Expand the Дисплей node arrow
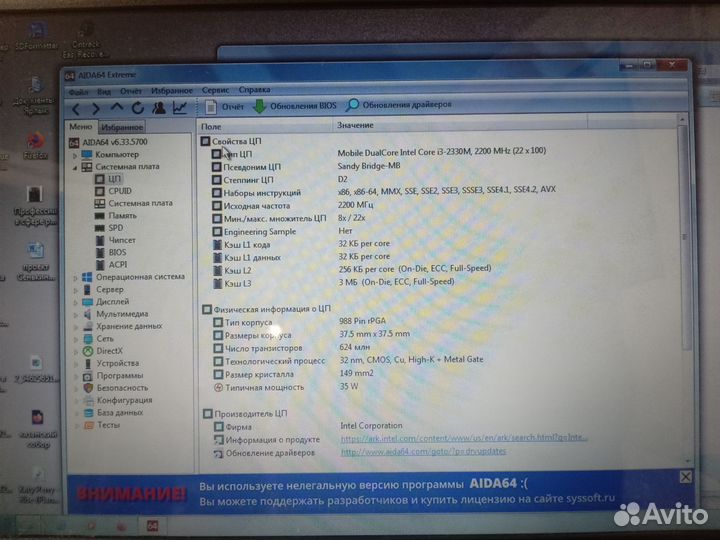This screenshot has width=720, height=540. (x=76, y=303)
